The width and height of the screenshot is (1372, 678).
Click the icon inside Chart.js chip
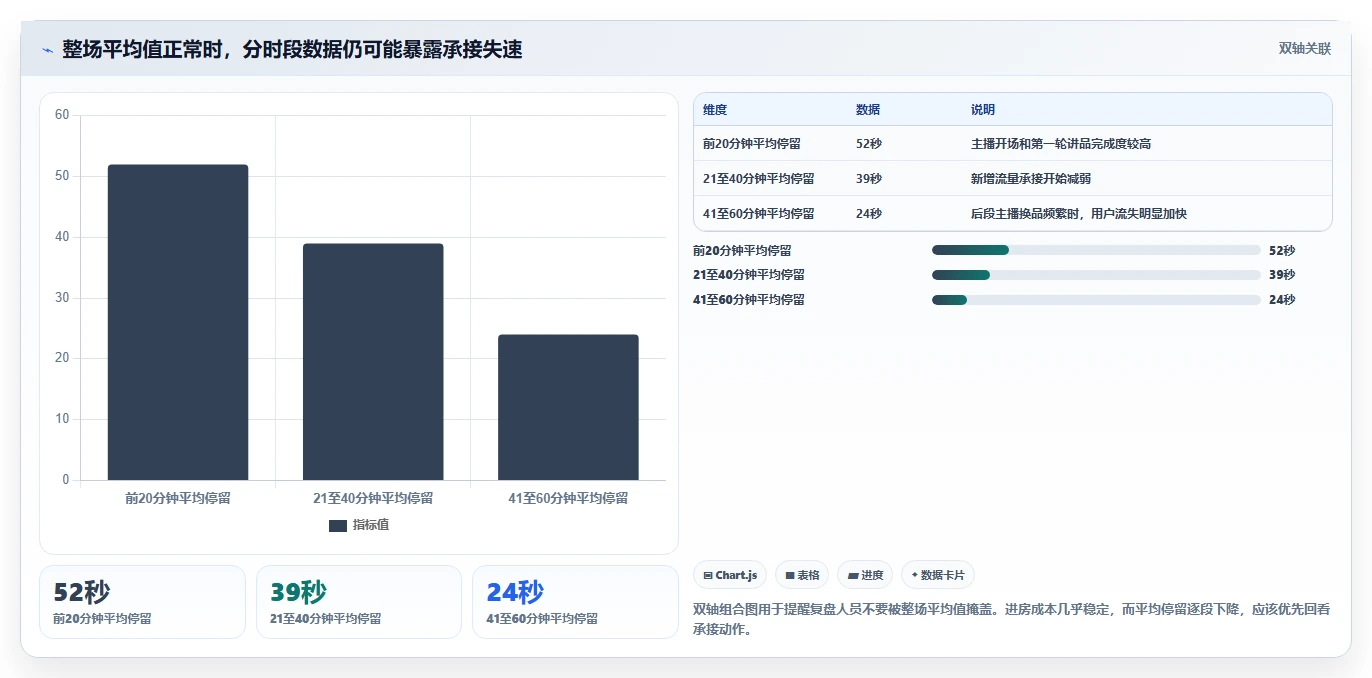click(x=708, y=575)
